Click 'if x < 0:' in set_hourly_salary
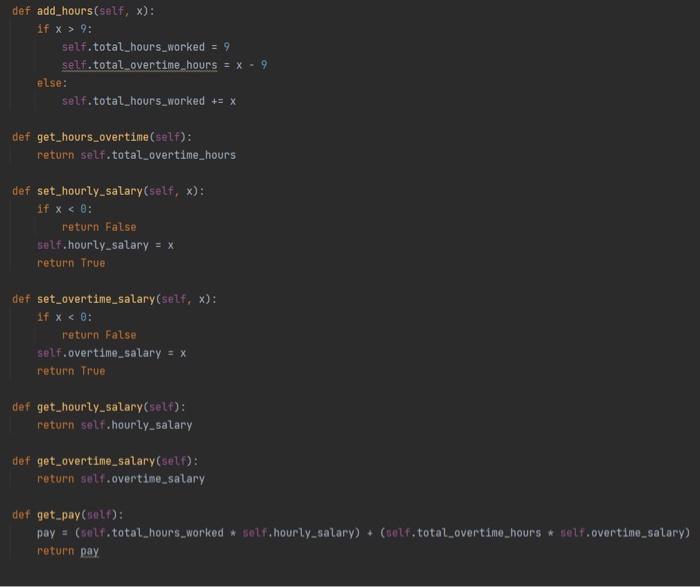The width and height of the screenshot is (700, 587). [64, 209]
